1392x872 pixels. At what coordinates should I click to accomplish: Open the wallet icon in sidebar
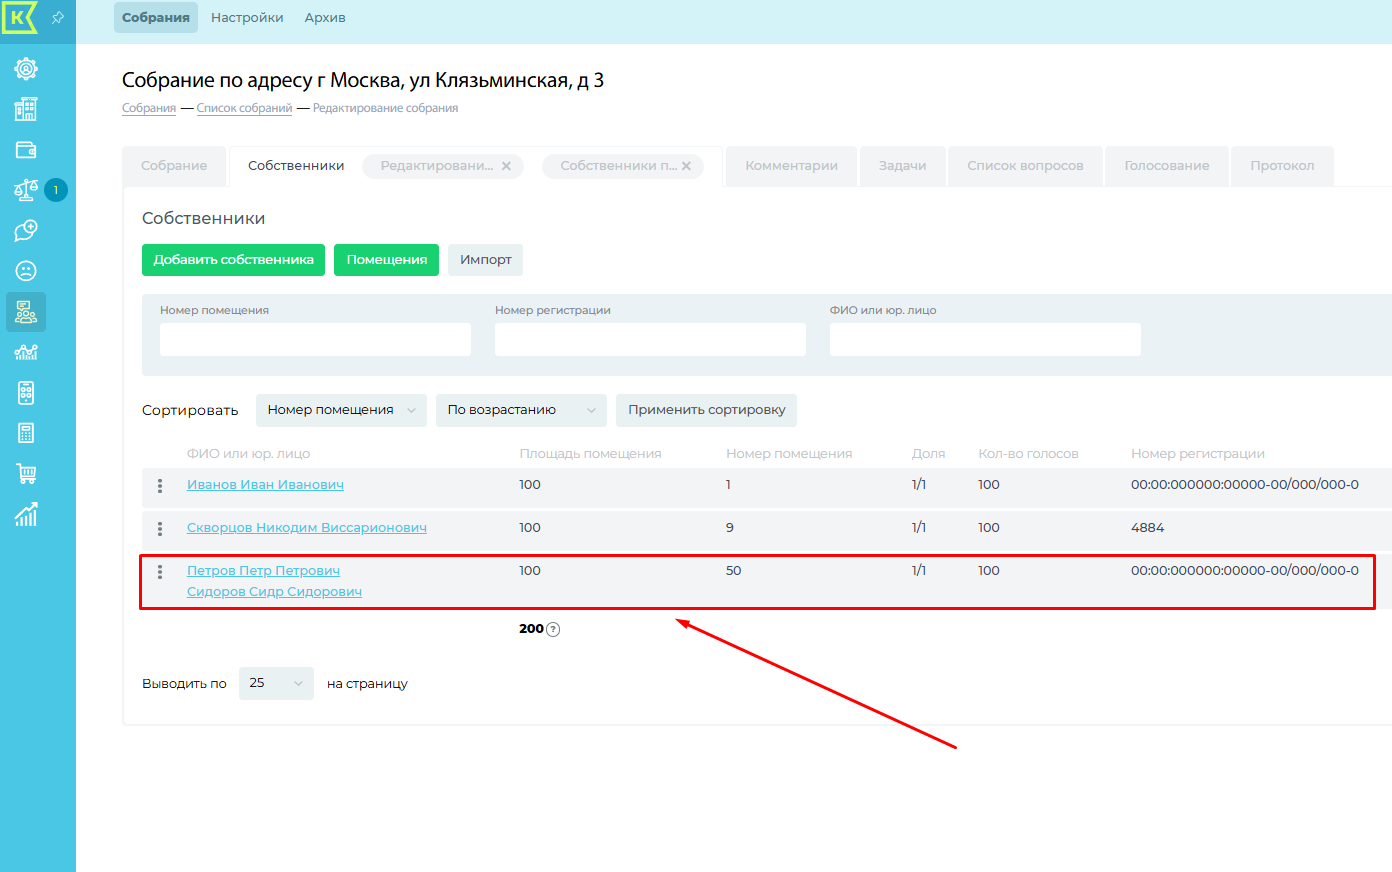pos(26,150)
